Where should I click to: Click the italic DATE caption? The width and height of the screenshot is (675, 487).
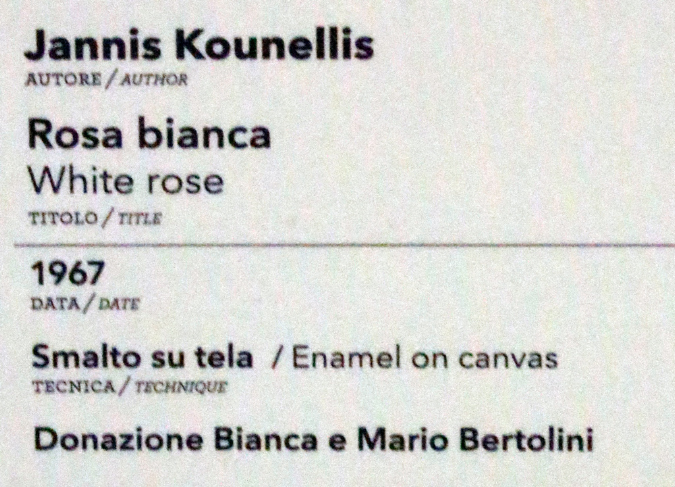tap(119, 304)
